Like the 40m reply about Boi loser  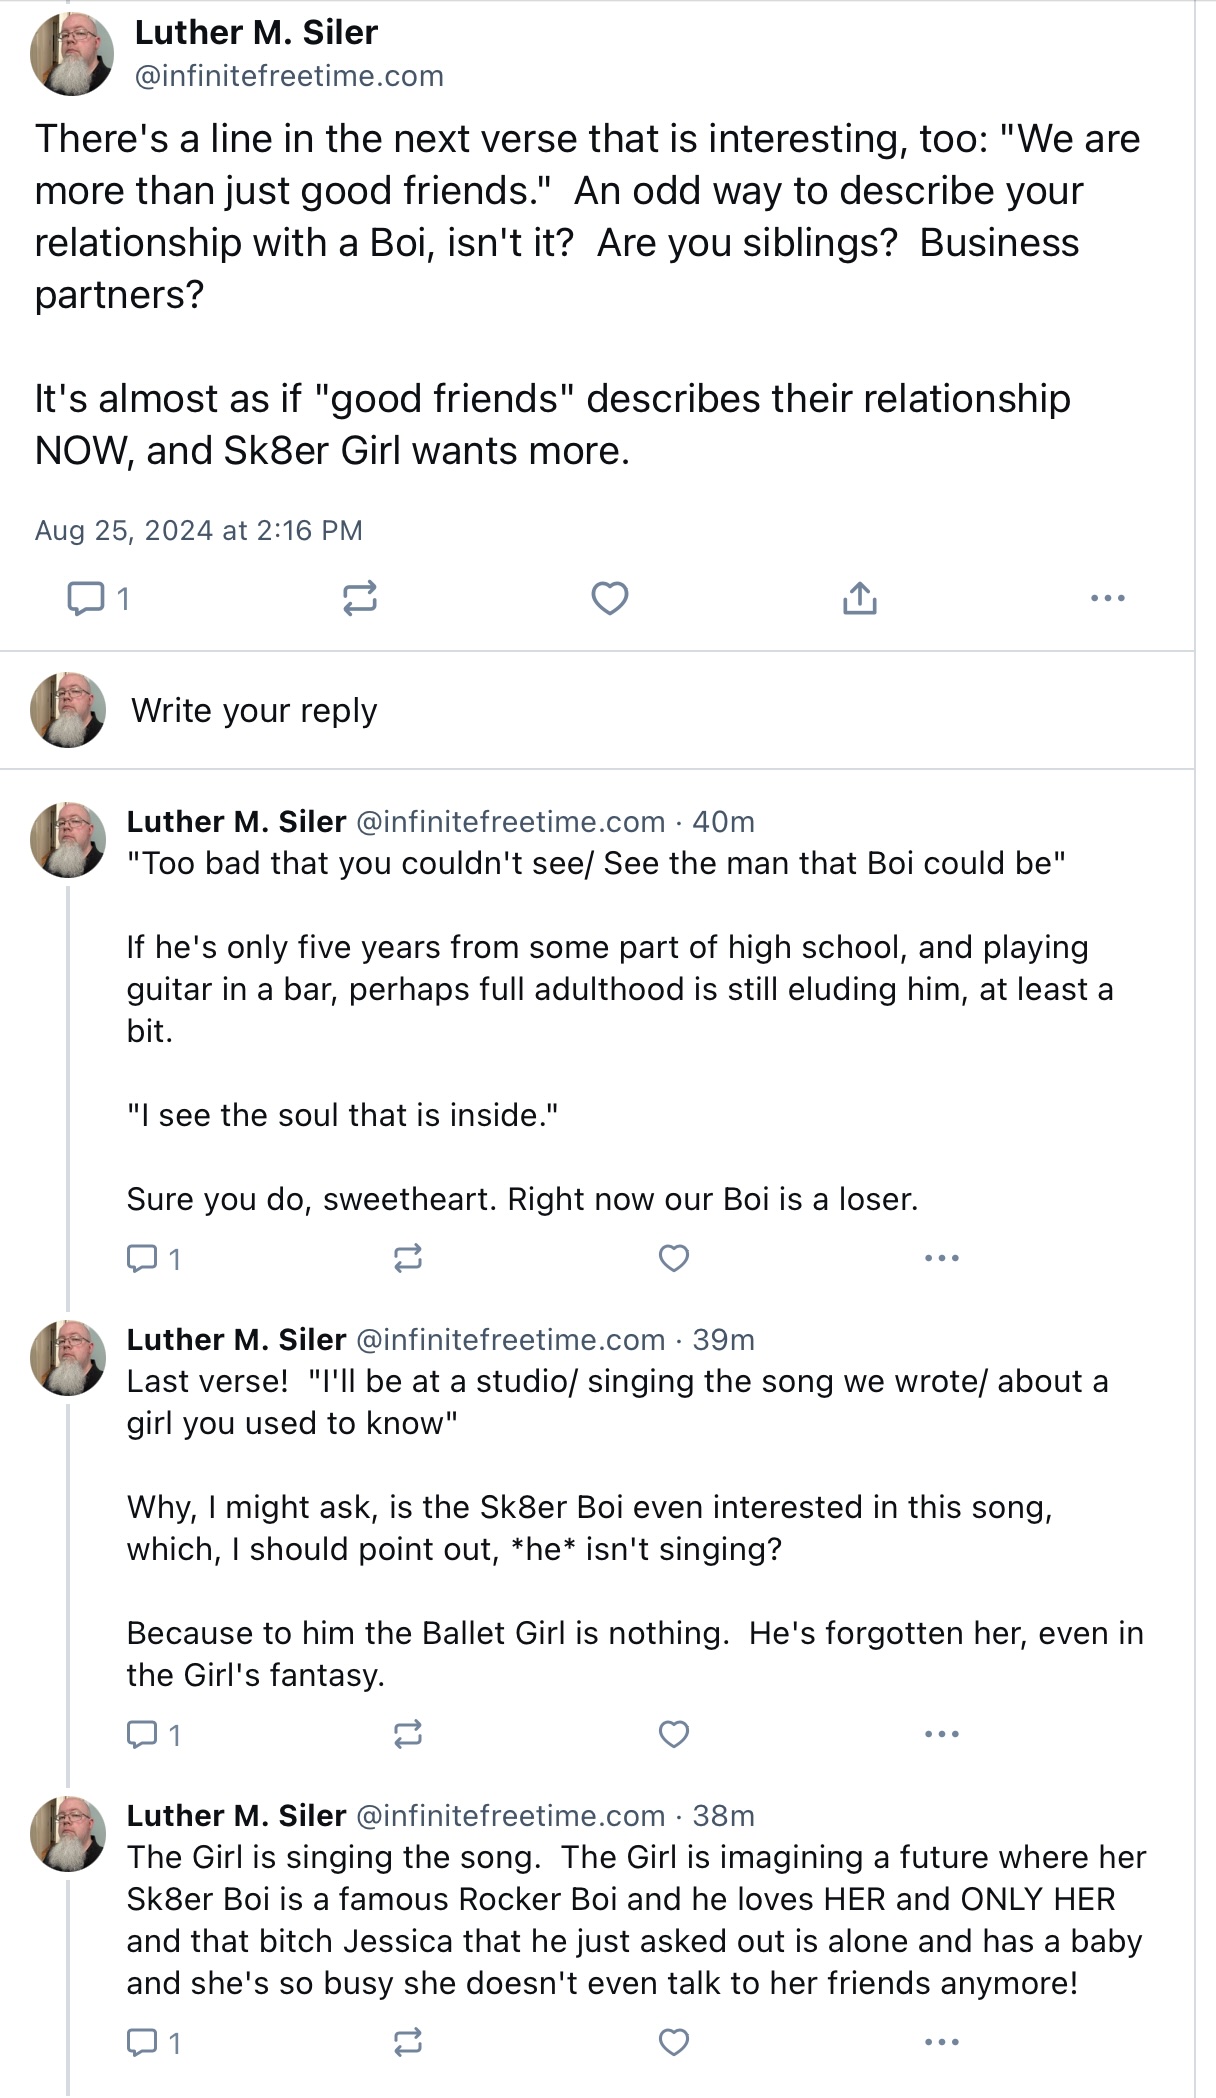tap(674, 1258)
